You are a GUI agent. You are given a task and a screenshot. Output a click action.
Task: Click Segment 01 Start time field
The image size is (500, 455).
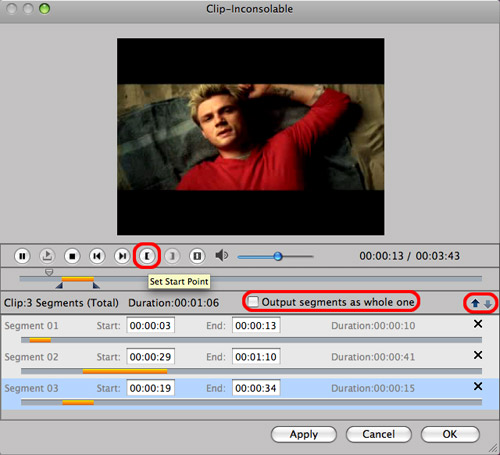click(x=150, y=325)
